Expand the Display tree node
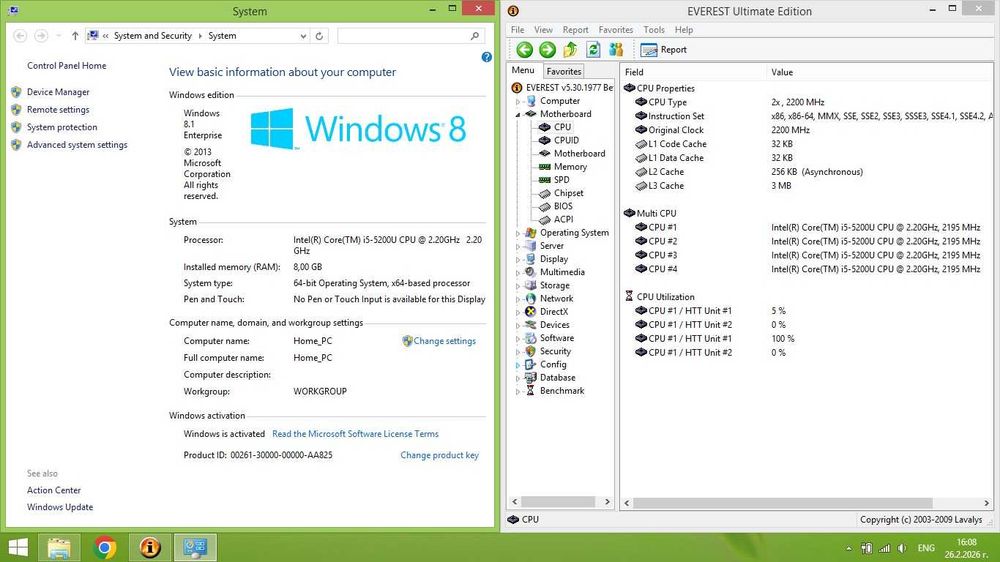The width and height of the screenshot is (1000, 562). tap(518, 260)
